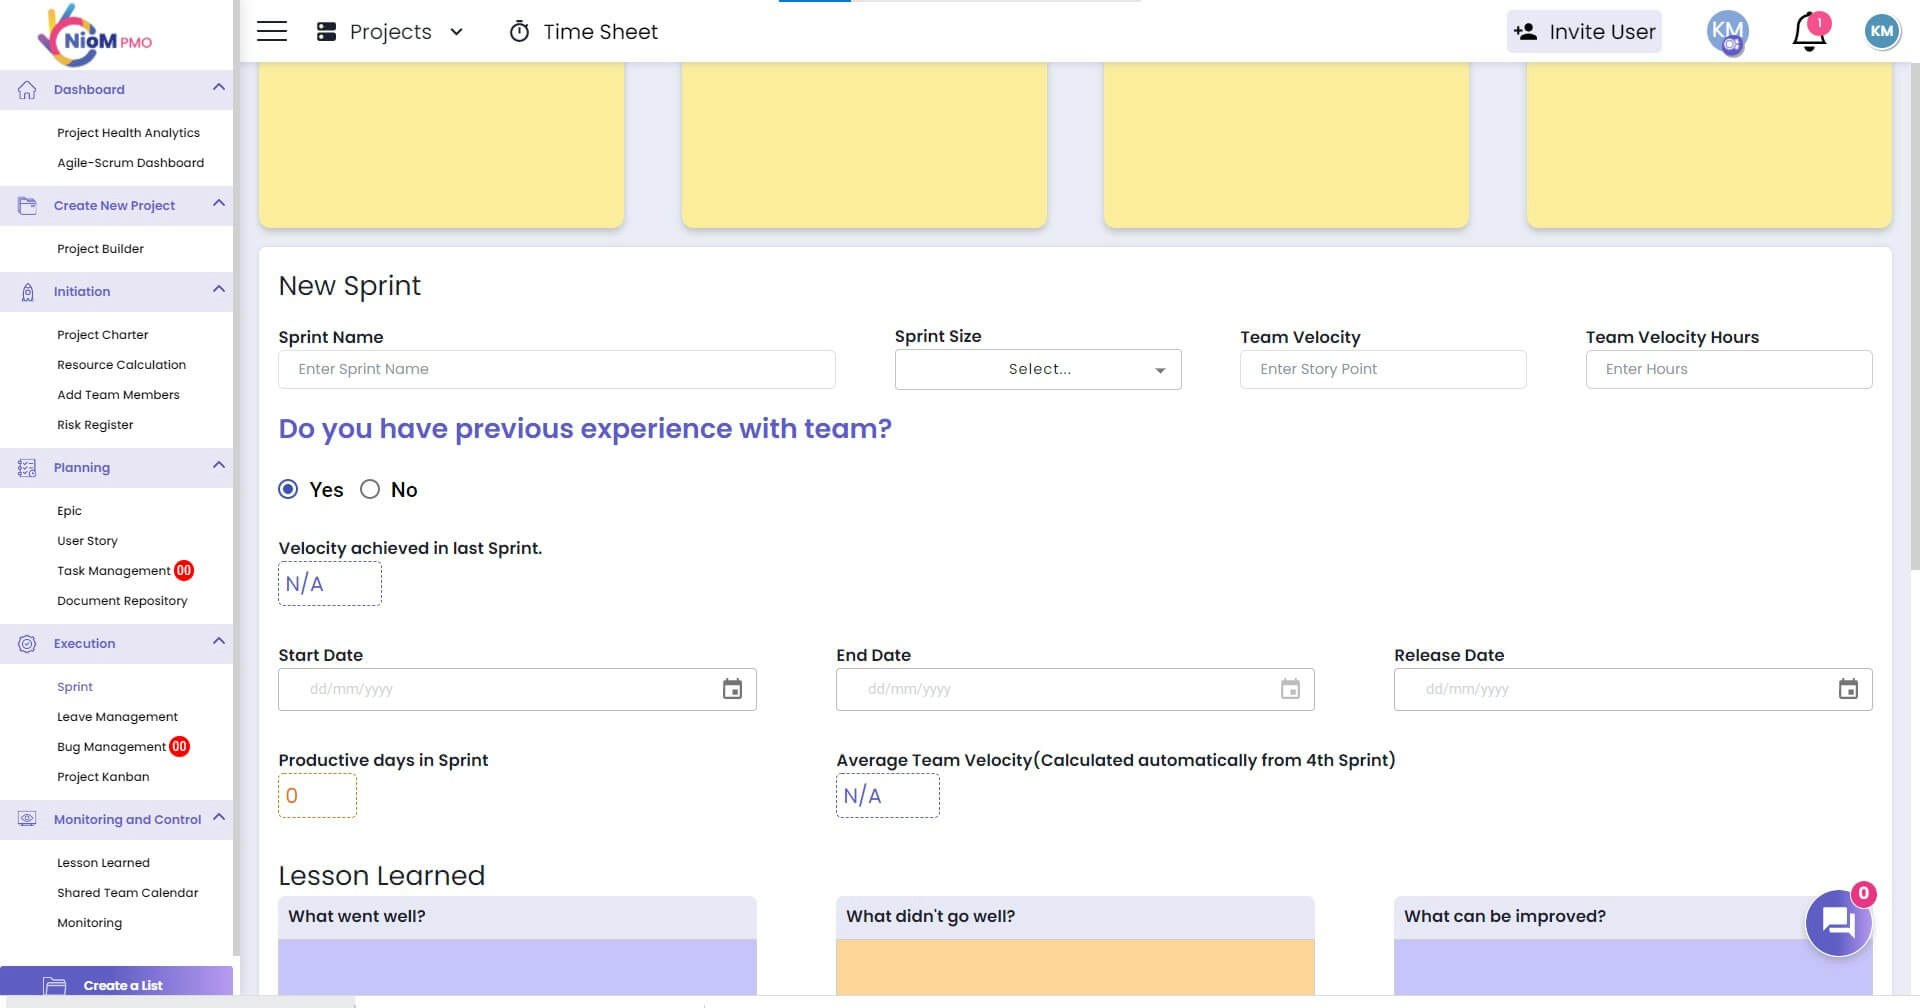The height and width of the screenshot is (1008, 1920).
Task: Collapse the Execution section chevron
Action: point(219,642)
